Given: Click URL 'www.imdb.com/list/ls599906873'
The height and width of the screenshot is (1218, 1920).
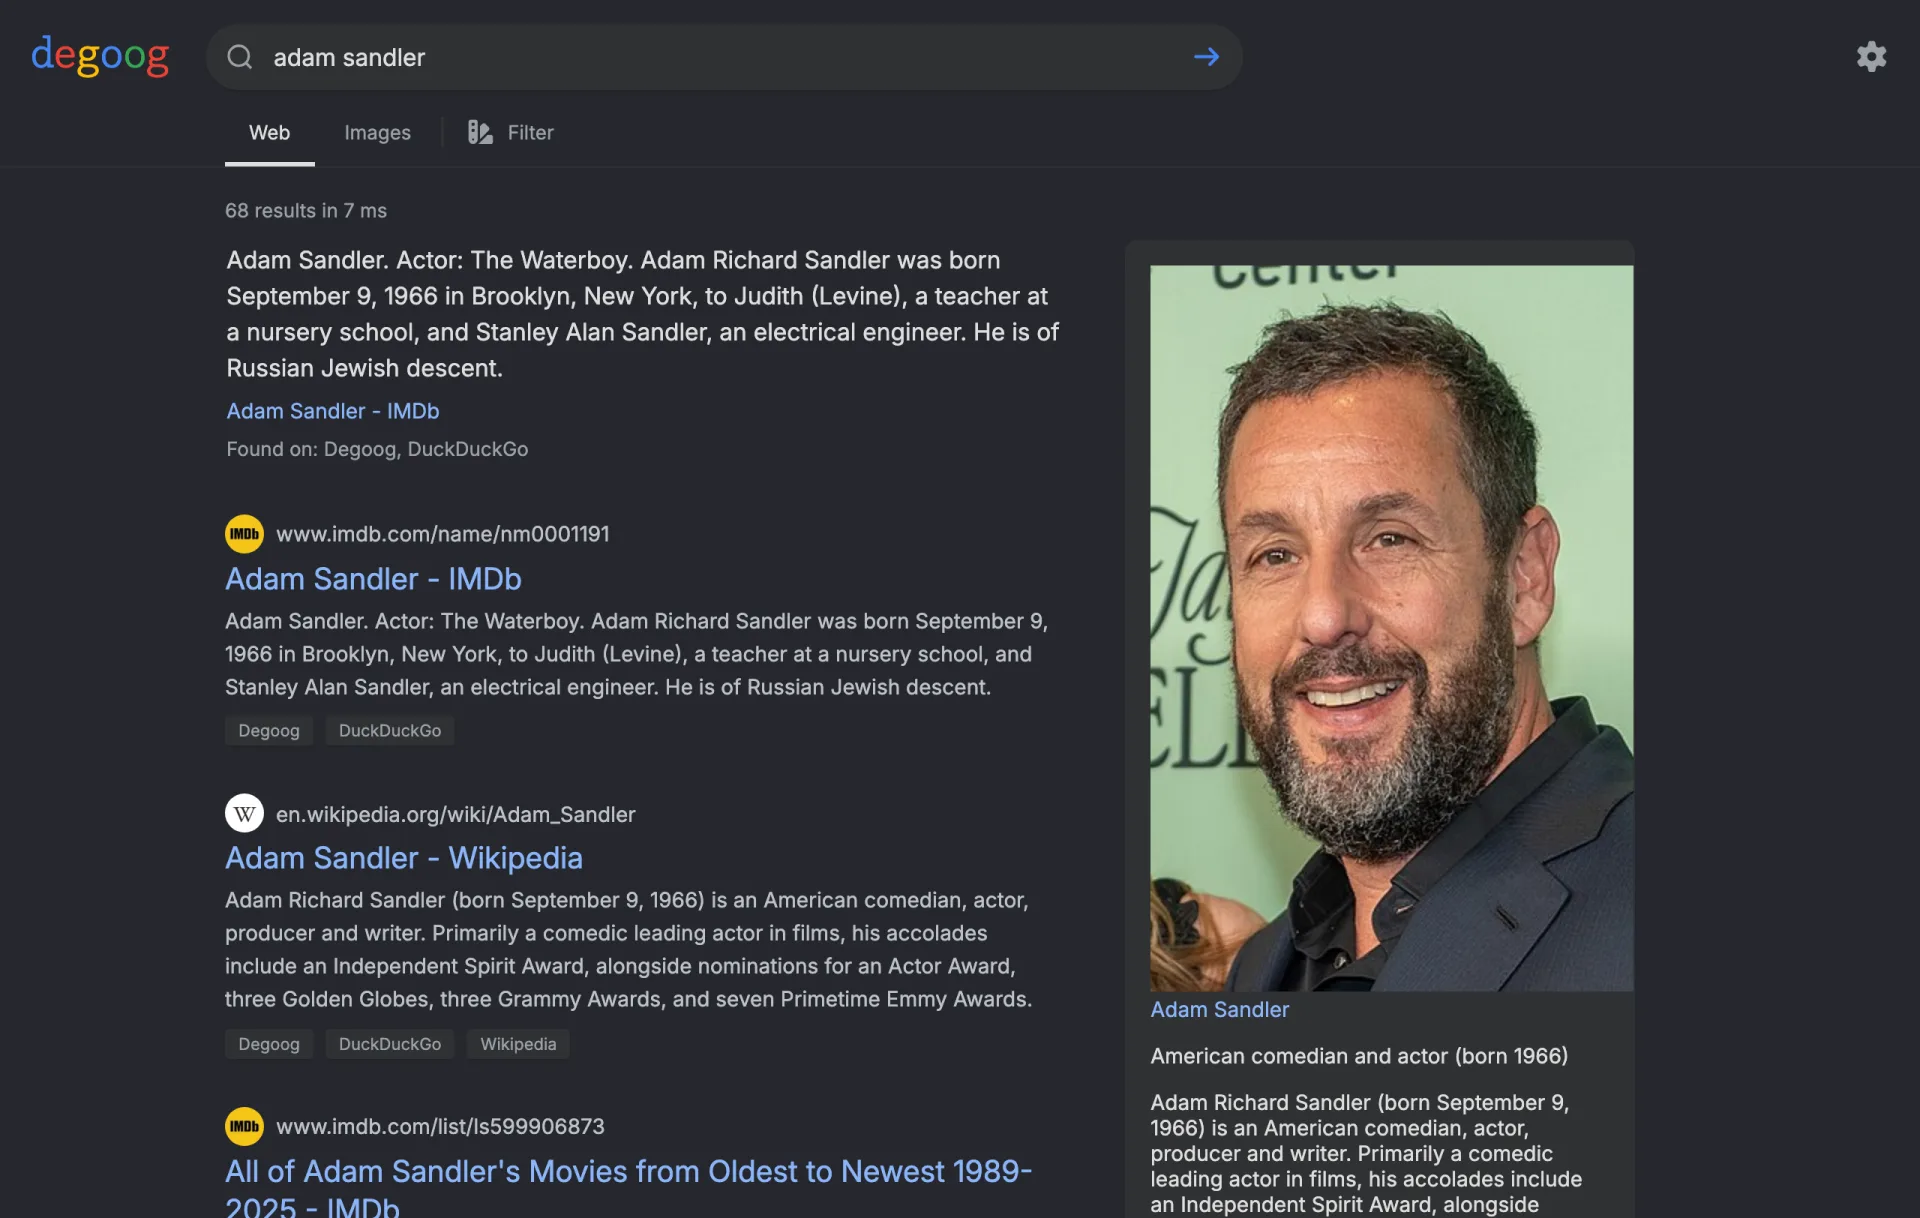Looking at the screenshot, I should coord(440,1126).
